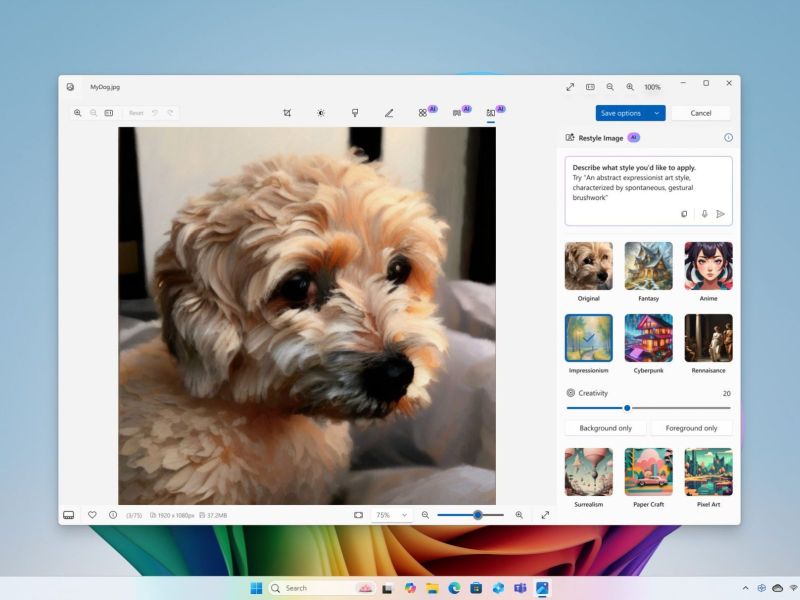The height and width of the screenshot is (600, 800).
Task: Open the 75% zoom level dropdown
Action: click(391, 515)
